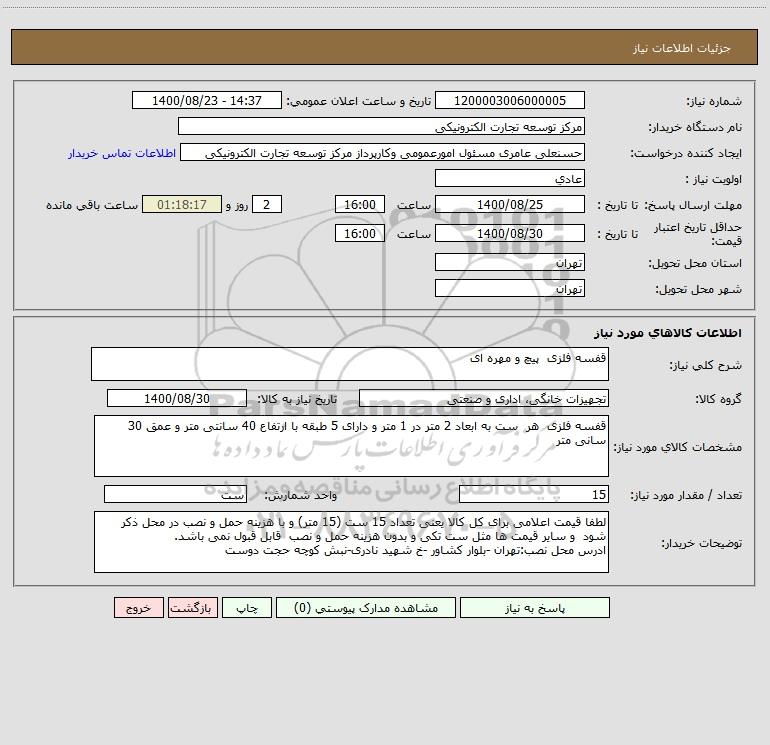Click the label تاریخ و ساعت اعلان عمومی
This screenshot has width=770, height=745.
(x=358, y=102)
